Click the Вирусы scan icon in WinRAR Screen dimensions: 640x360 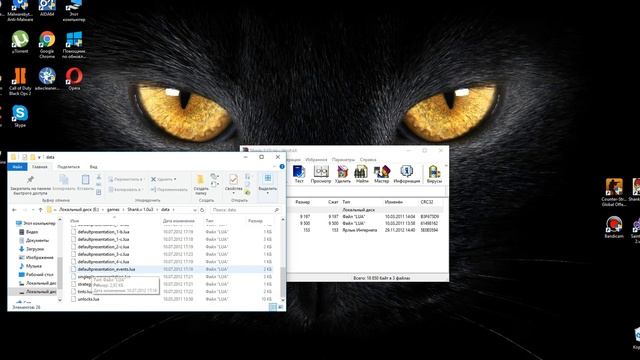click(x=434, y=174)
